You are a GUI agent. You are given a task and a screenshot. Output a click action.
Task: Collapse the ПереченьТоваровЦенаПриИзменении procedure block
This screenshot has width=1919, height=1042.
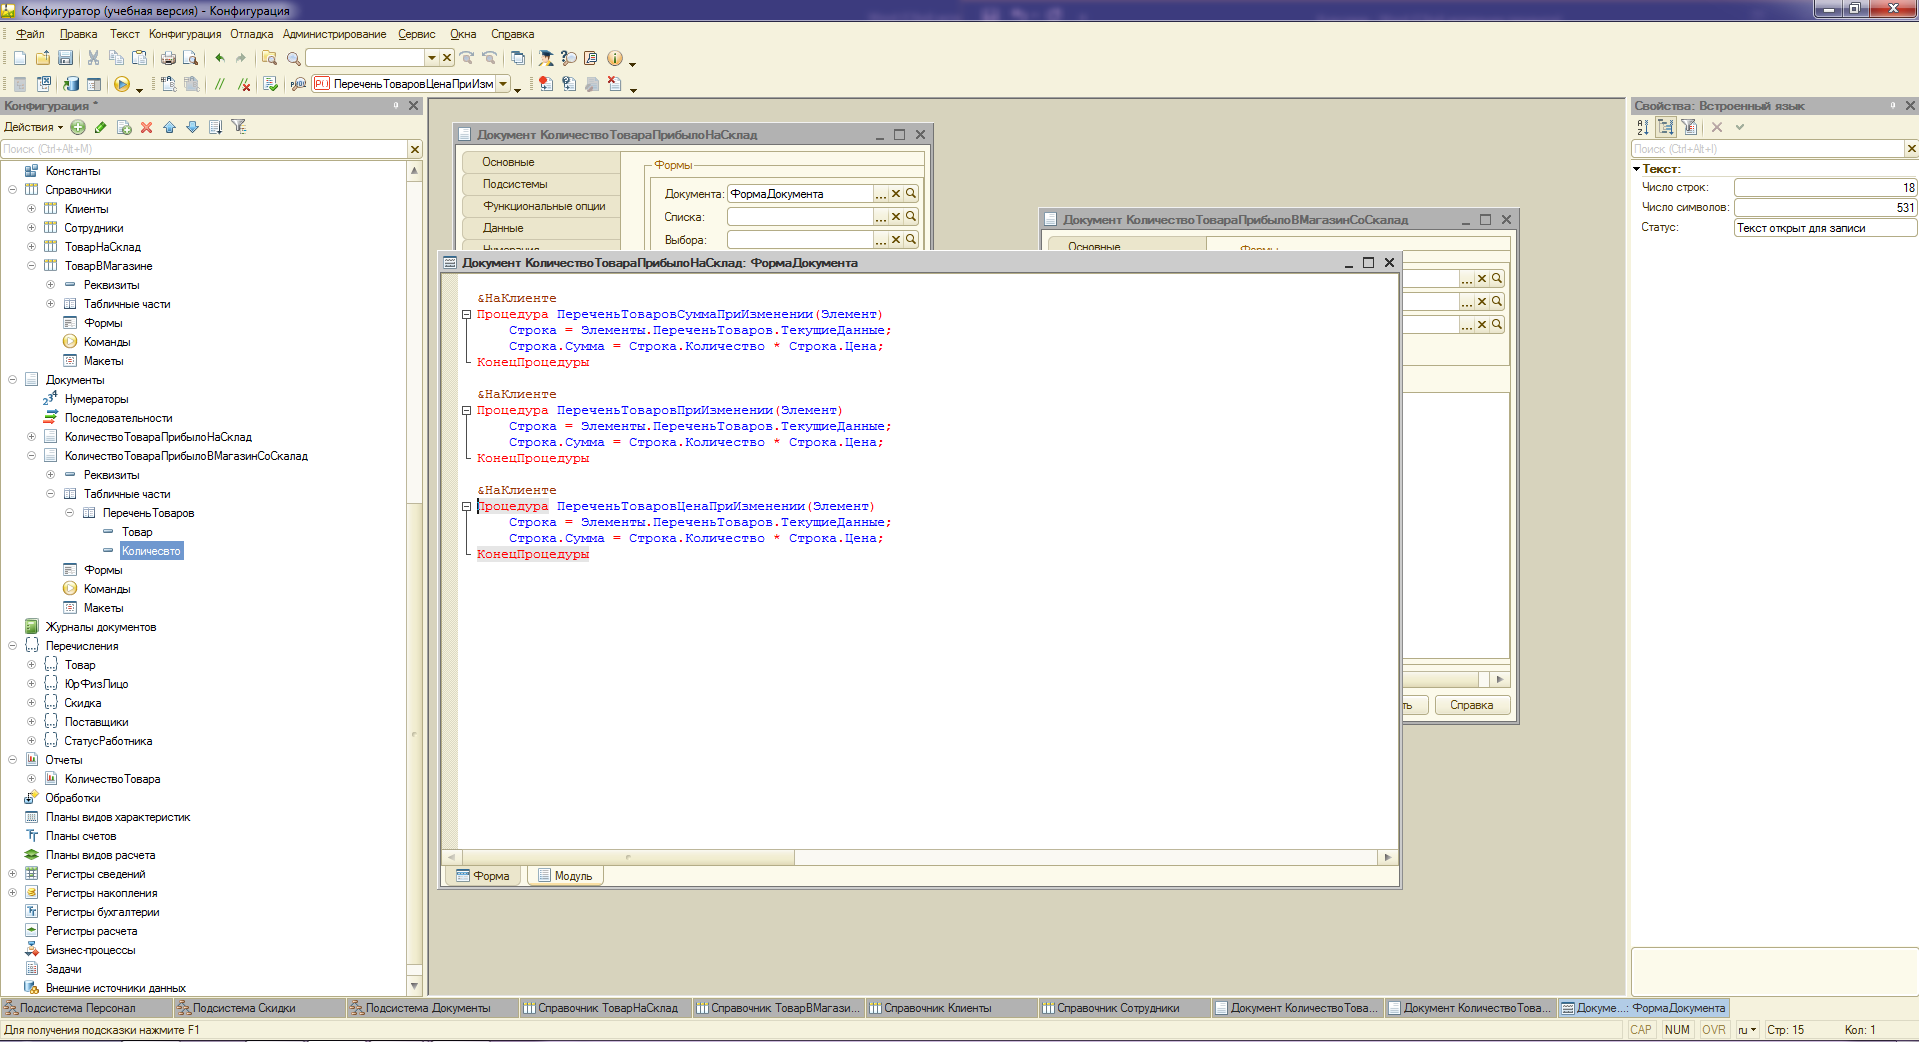466,507
